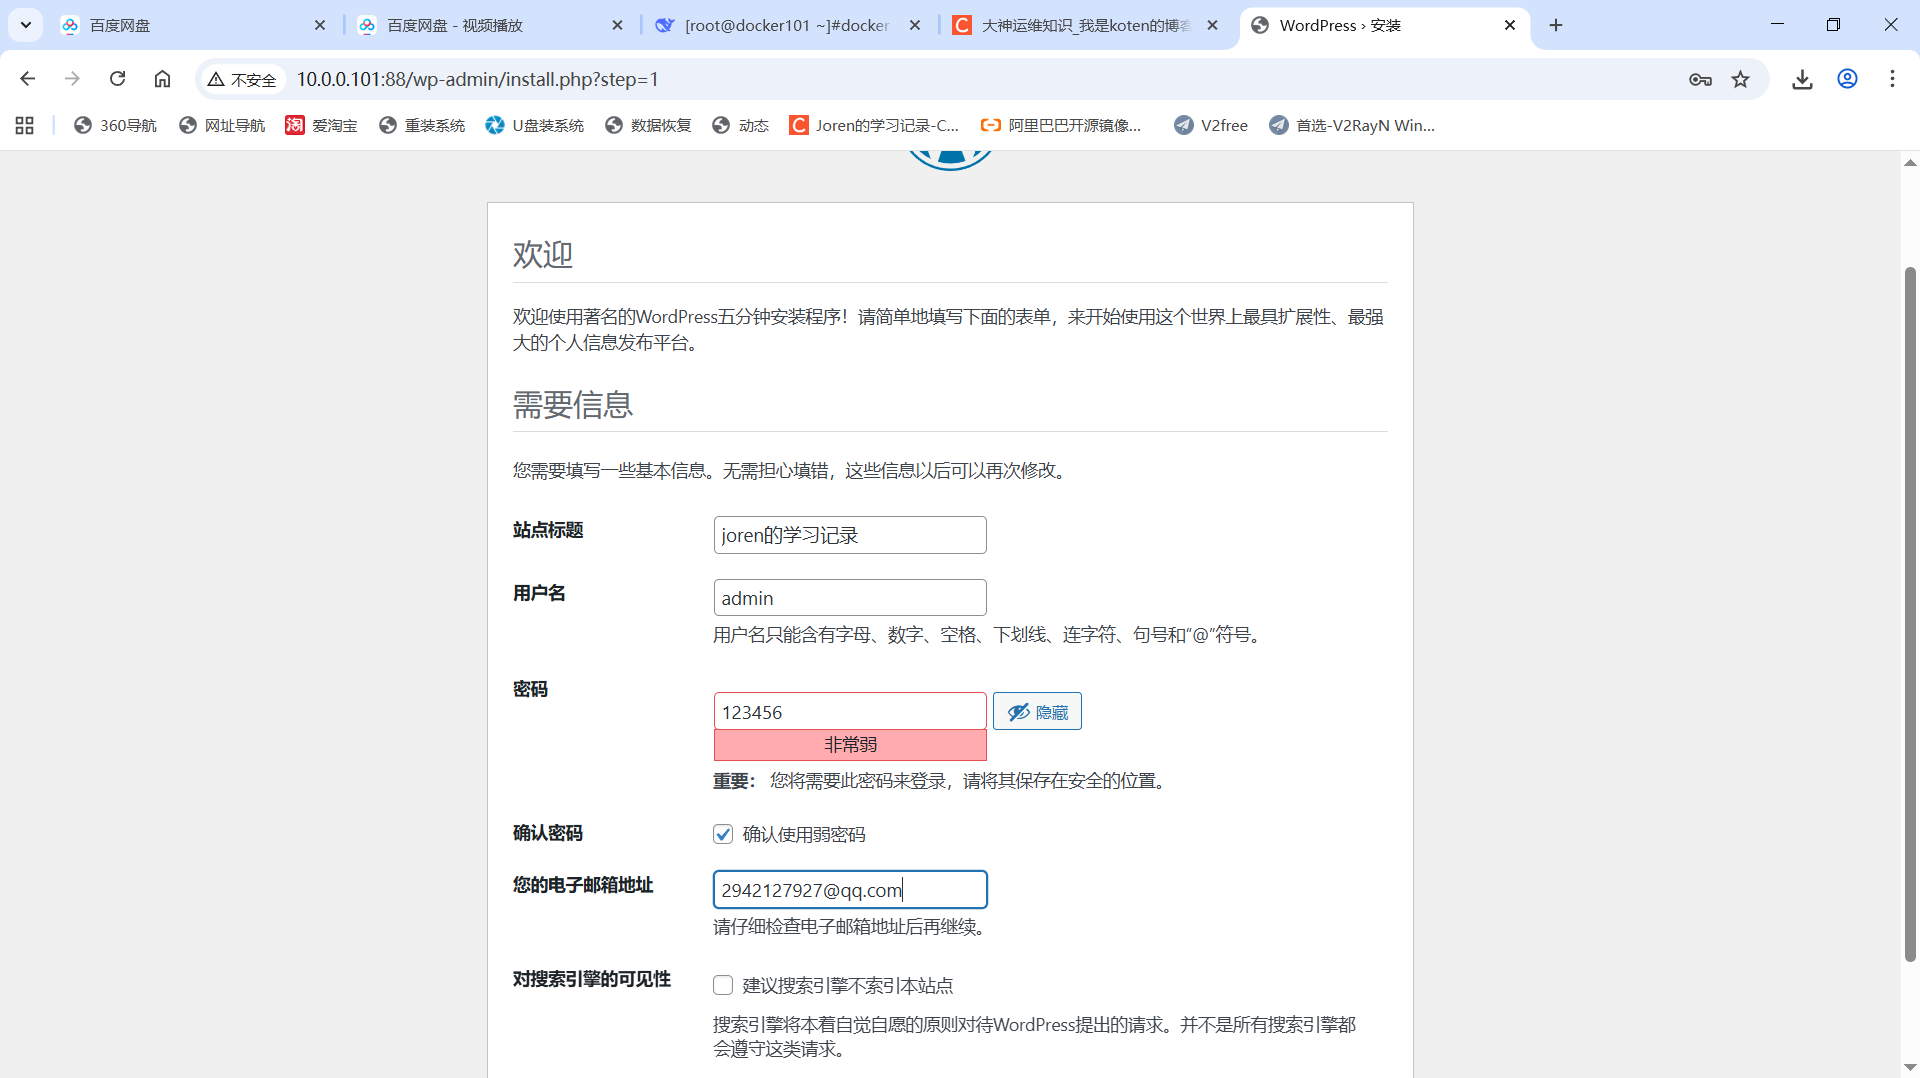Close the [root@docker101 tab
The width and height of the screenshot is (1920, 1078).
pos(914,25)
